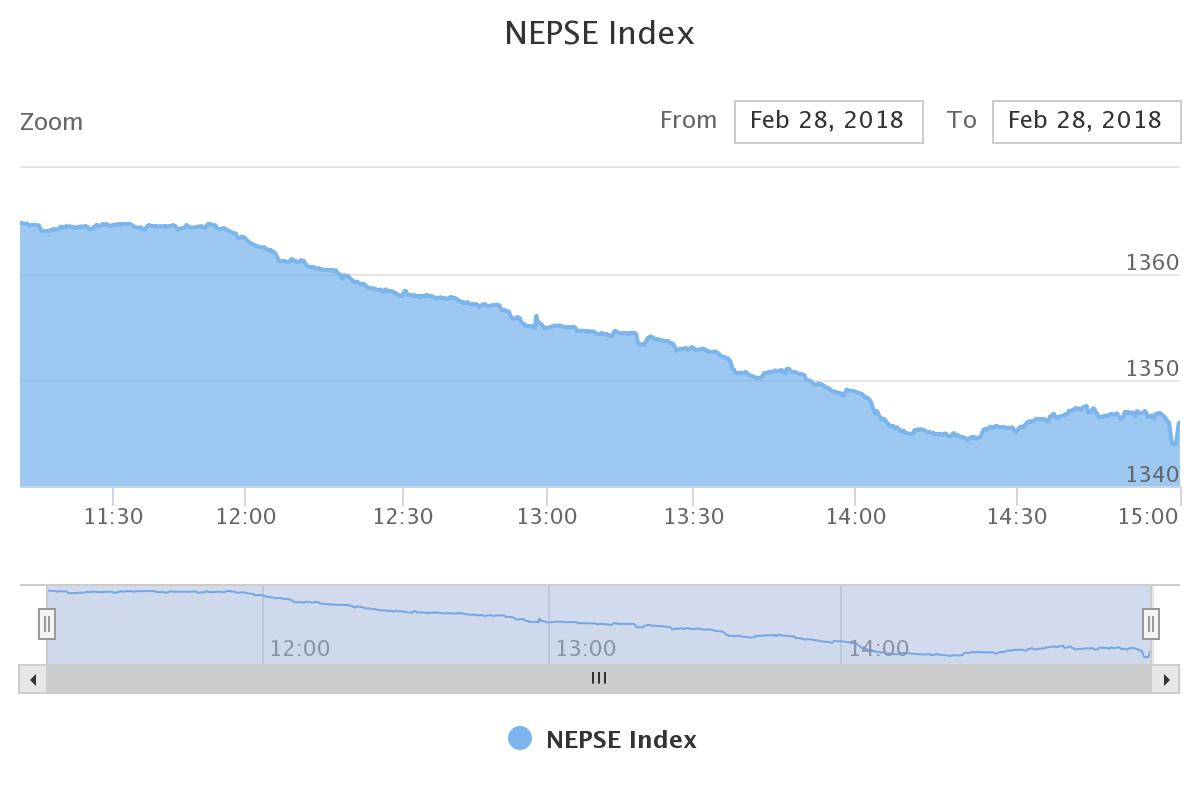The height and width of the screenshot is (800, 1200).
Task: Grab the left navigator range handle
Action: click(47, 624)
